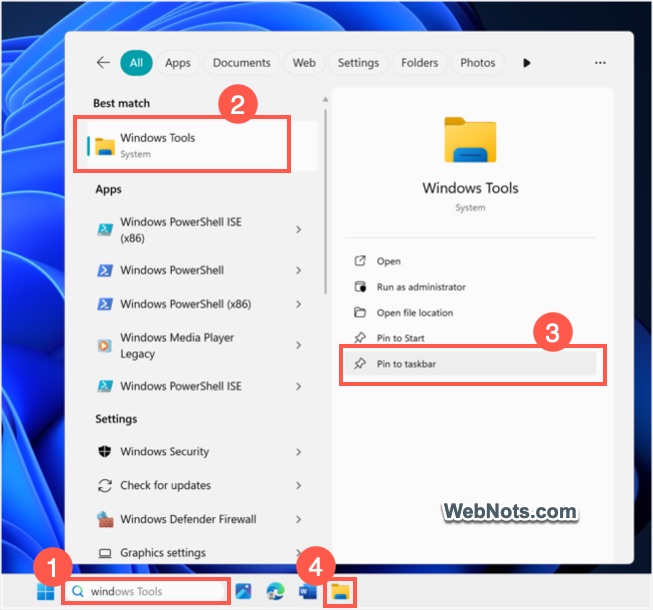Screen dimensions: 653x610
Task: Switch to the Web filter tab
Action: pos(304,63)
